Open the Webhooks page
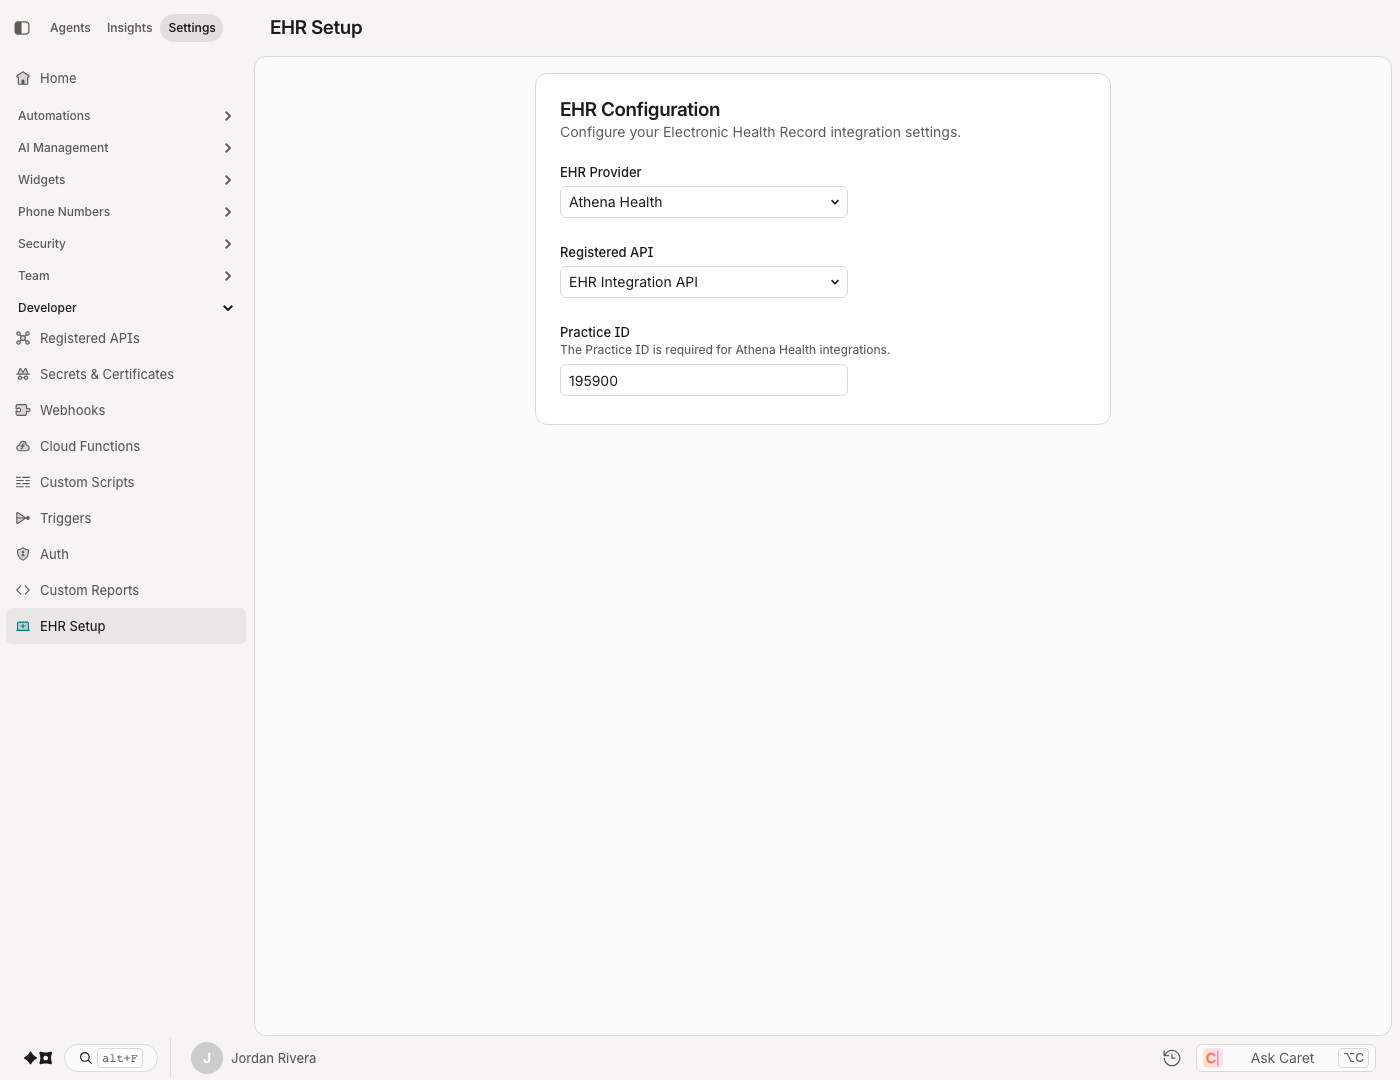The image size is (1400, 1080). point(126,410)
